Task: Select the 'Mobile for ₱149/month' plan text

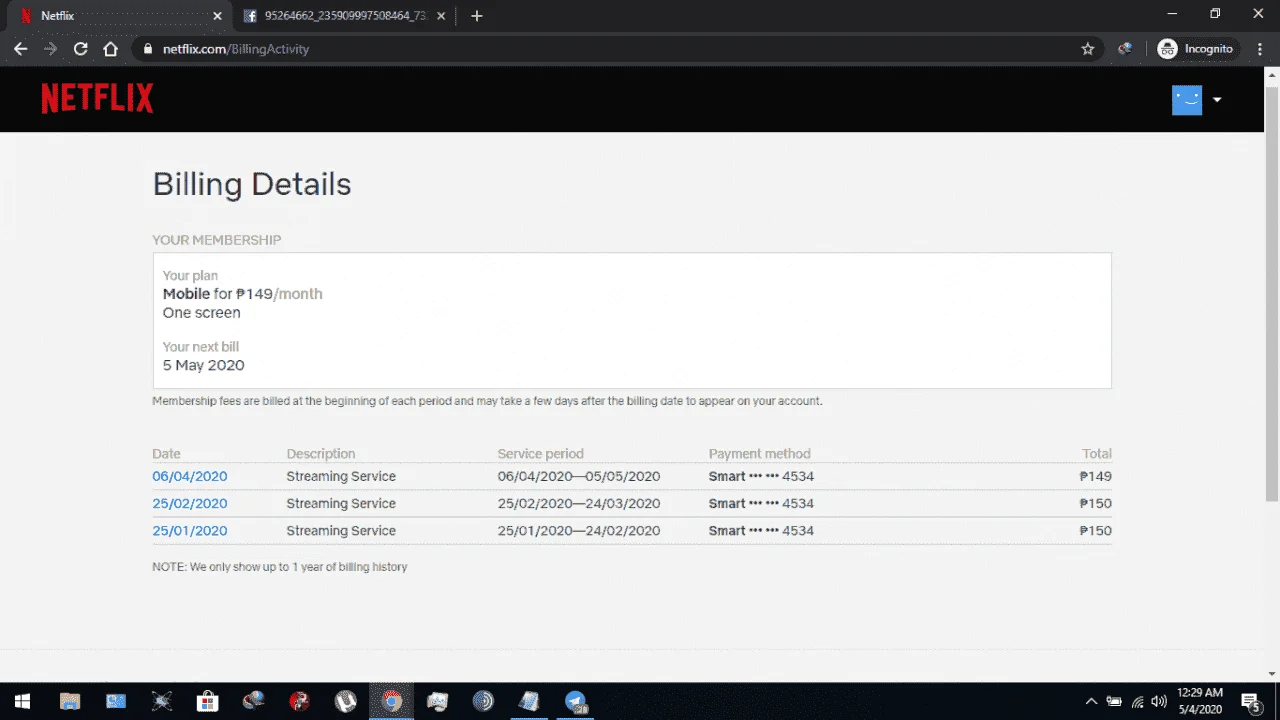Action: [243, 294]
